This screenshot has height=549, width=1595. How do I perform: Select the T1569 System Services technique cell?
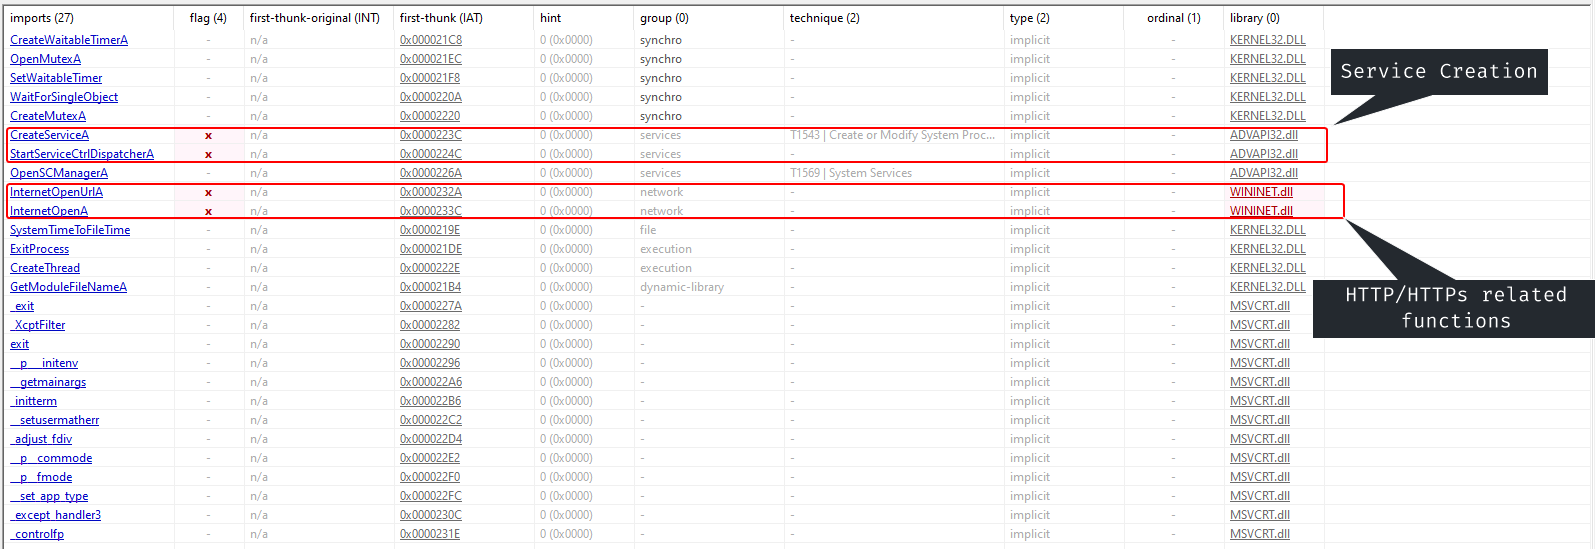[850, 173]
